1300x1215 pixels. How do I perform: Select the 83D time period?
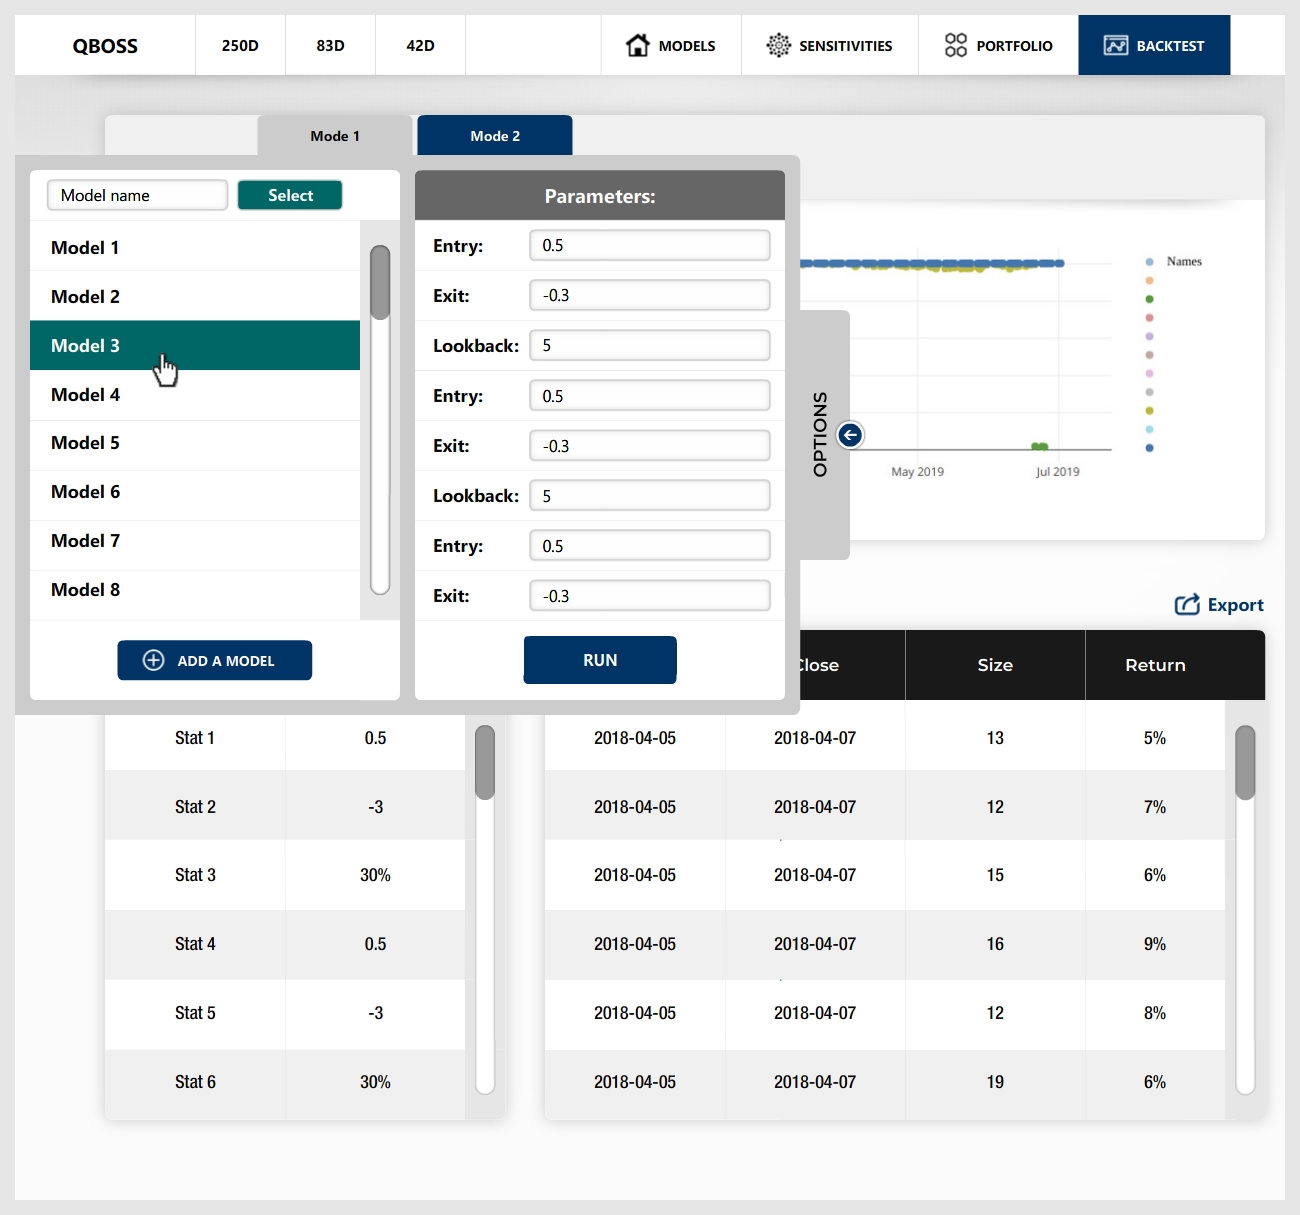click(x=330, y=45)
